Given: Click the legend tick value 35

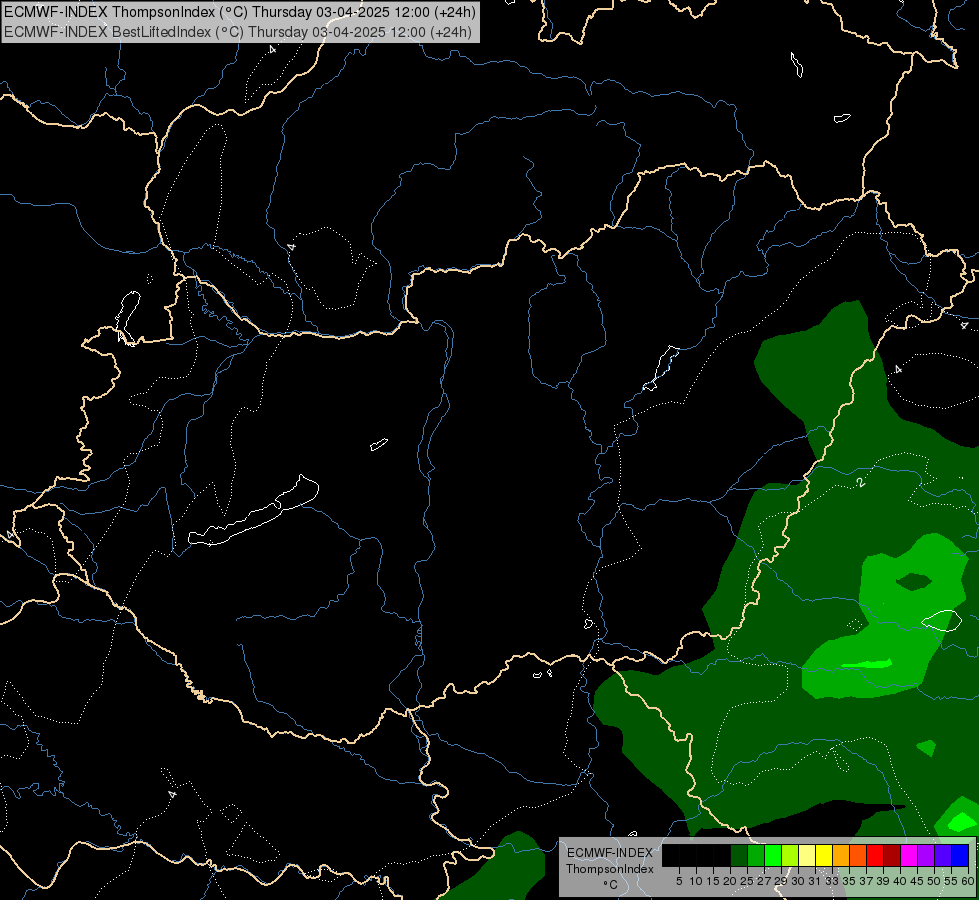Looking at the screenshot, I should point(850,881).
